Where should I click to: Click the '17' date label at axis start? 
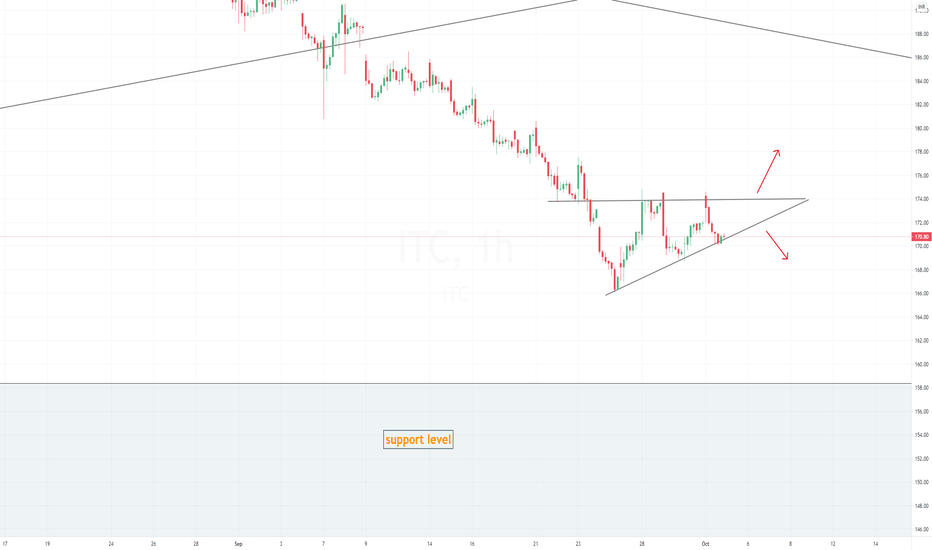click(5, 543)
